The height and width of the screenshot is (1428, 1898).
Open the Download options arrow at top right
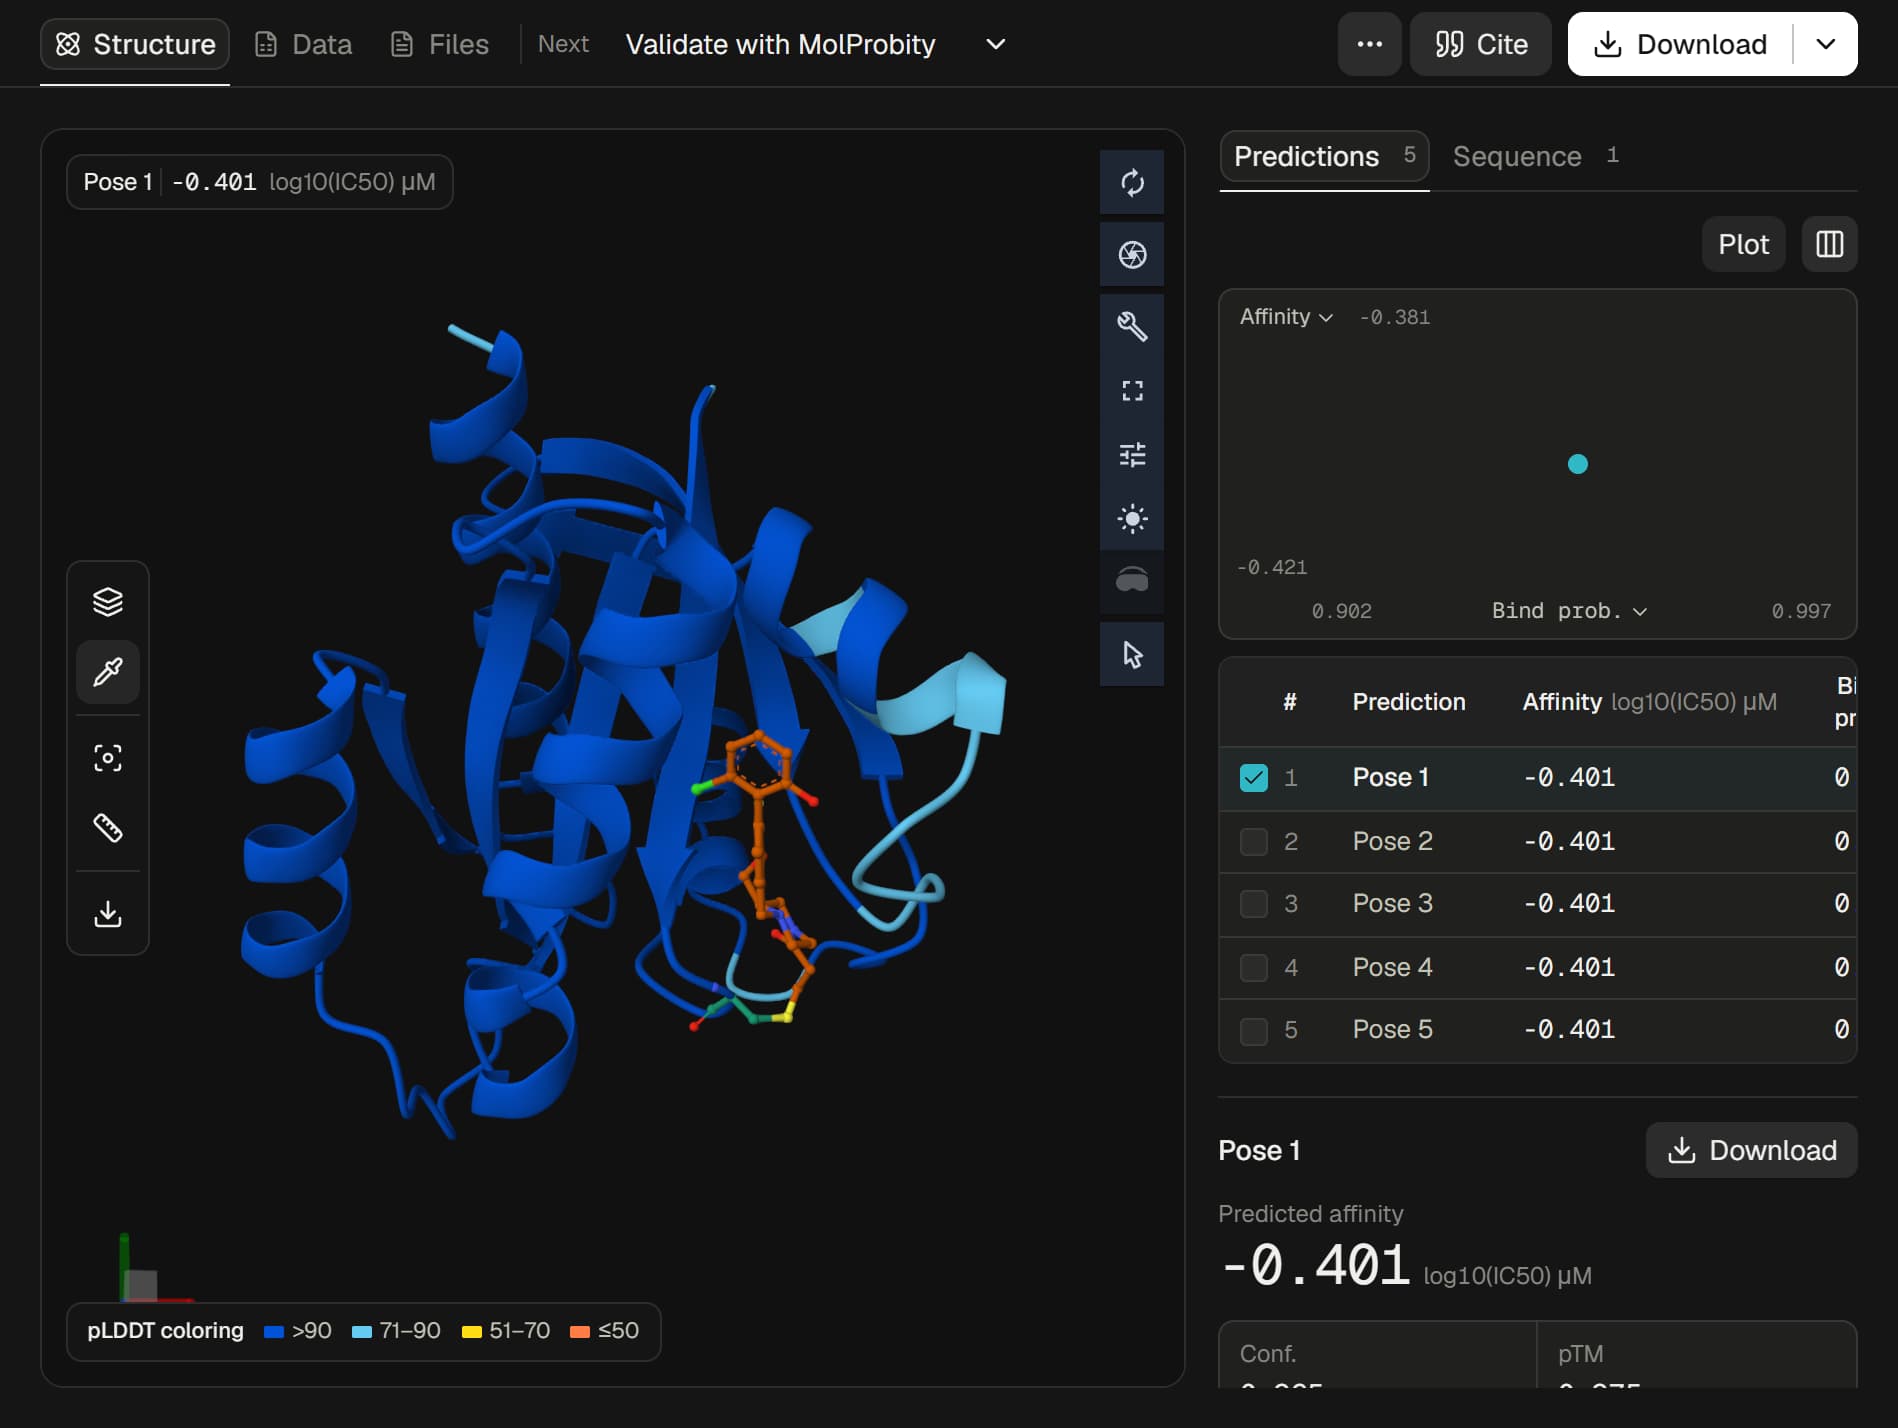(1825, 44)
